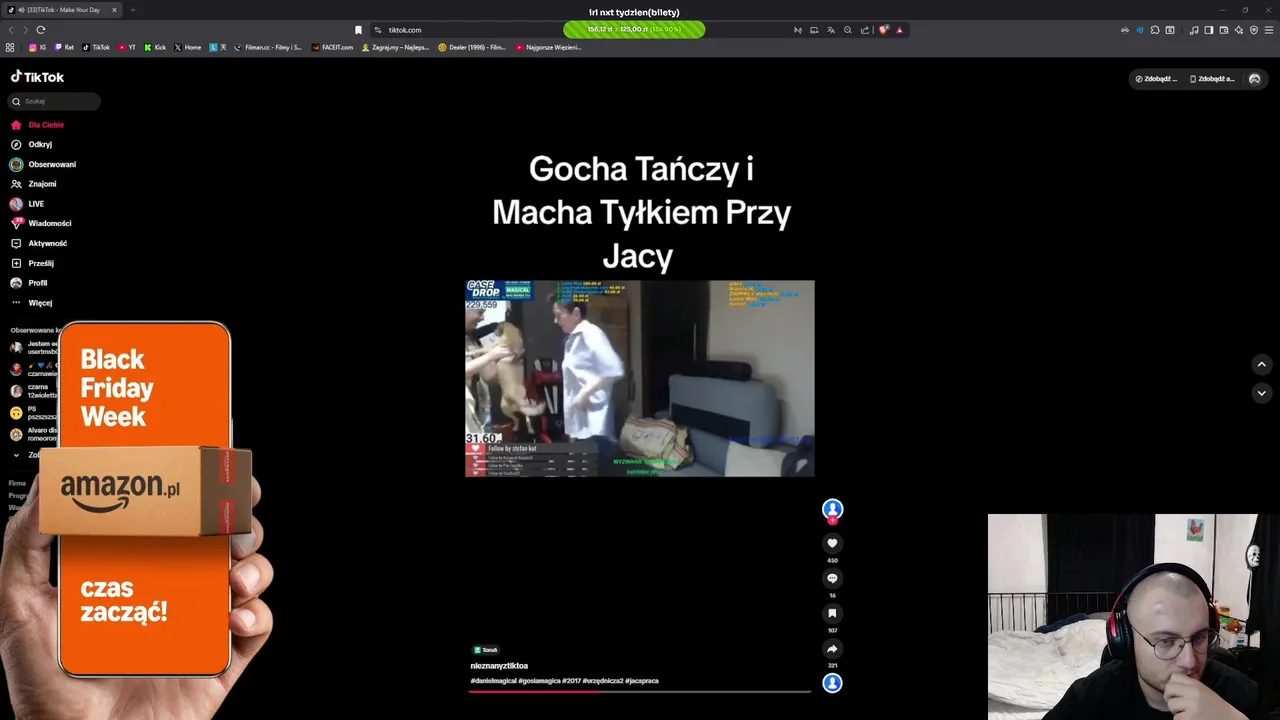Open the #danielmagical hashtag
Viewport: 1280px width, 720px height.
(493, 681)
